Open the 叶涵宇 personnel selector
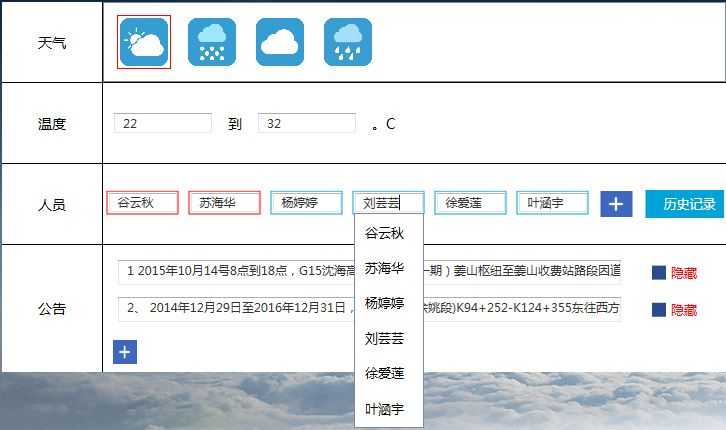 coord(553,203)
